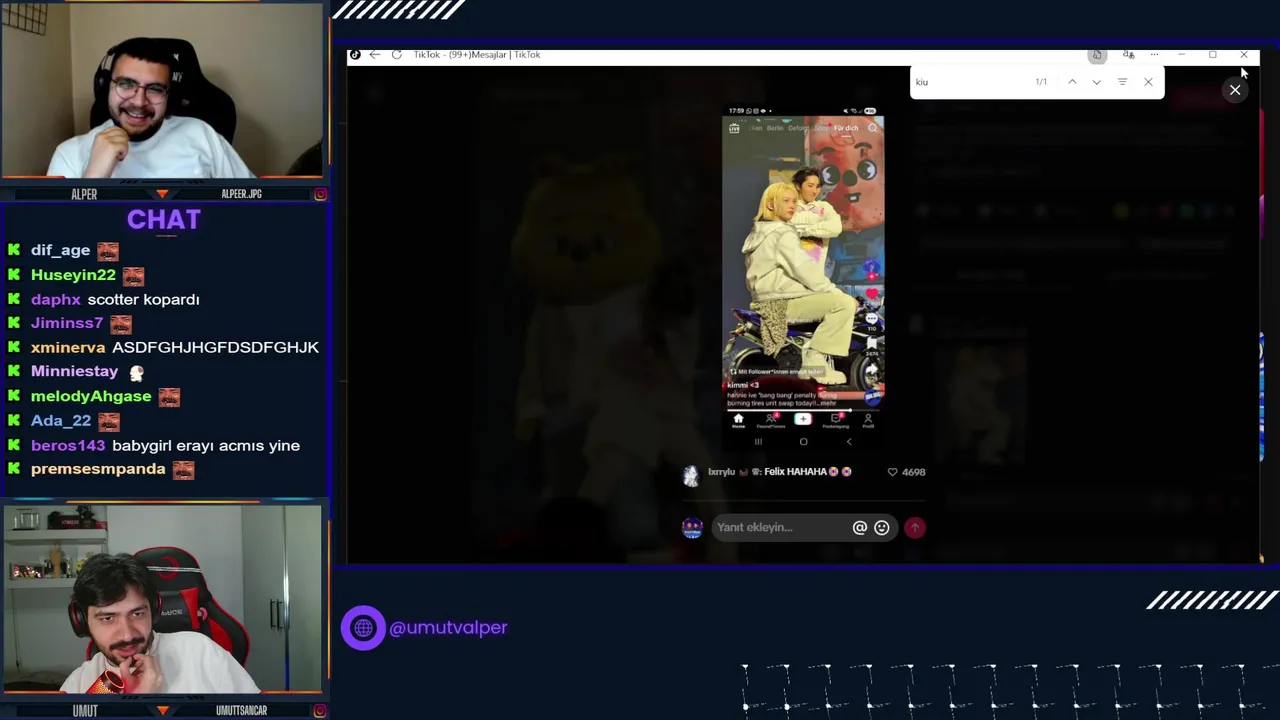The image size is (1280, 720).
Task: Click the UMUT name label
Action: [x=85, y=711]
